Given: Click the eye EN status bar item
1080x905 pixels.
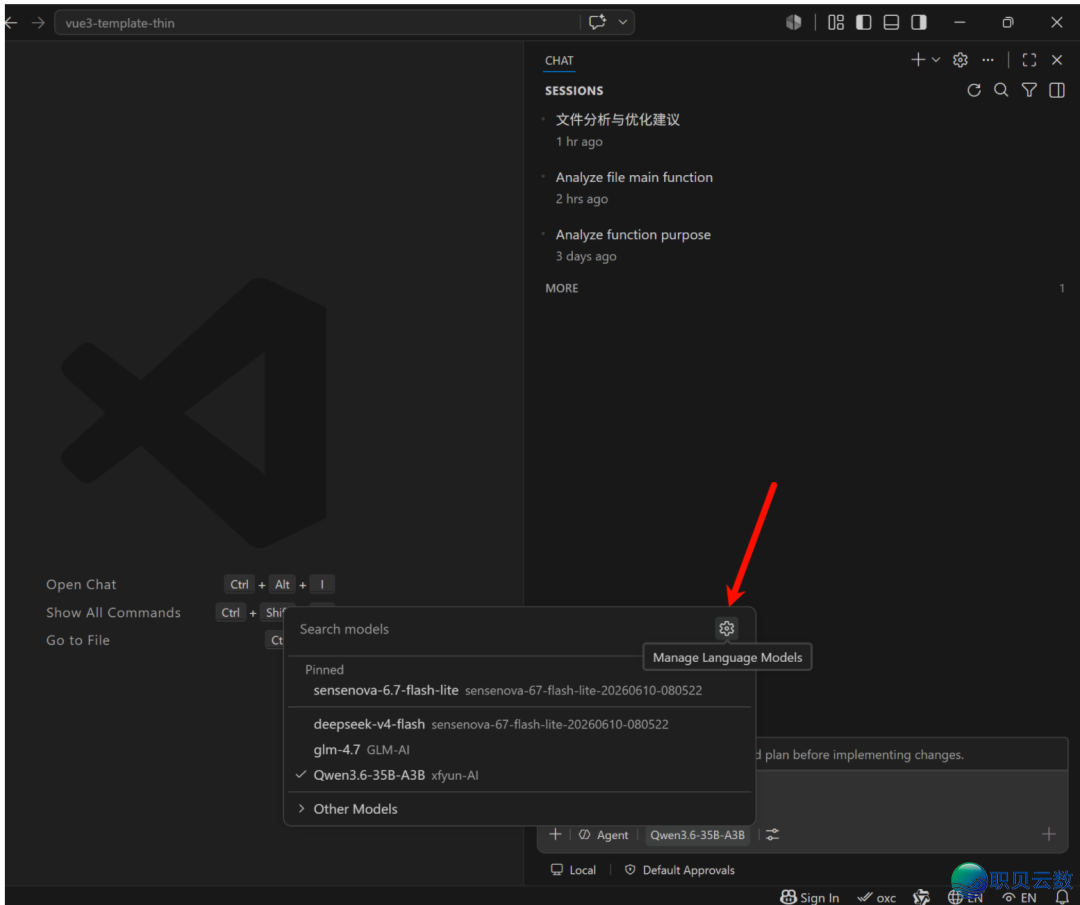Looking at the screenshot, I should pyautogui.click(x=1019, y=897).
